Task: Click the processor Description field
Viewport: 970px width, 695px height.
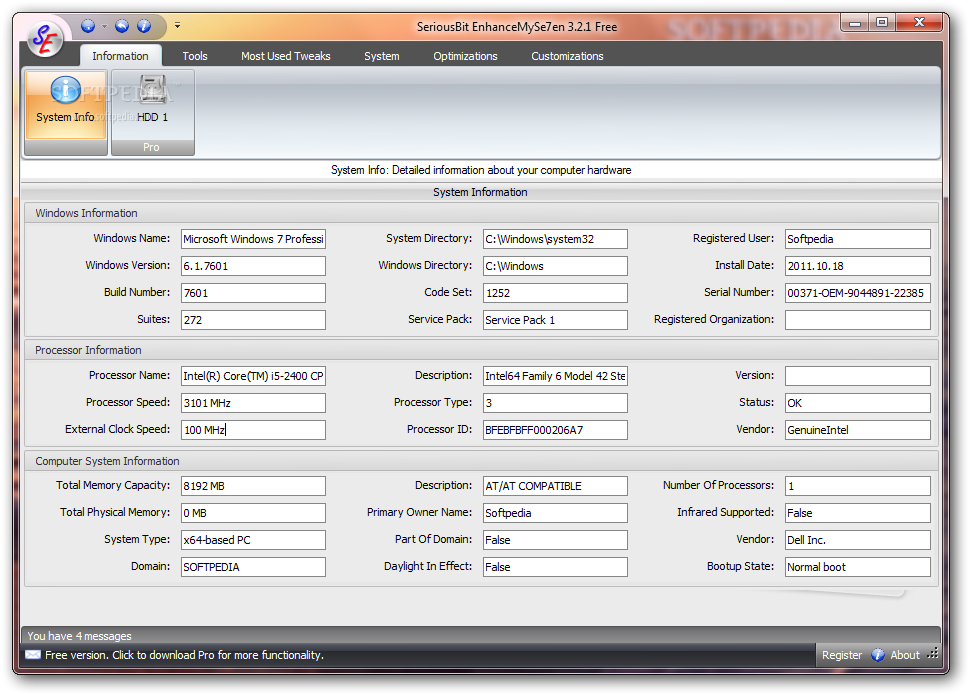Action: click(556, 376)
